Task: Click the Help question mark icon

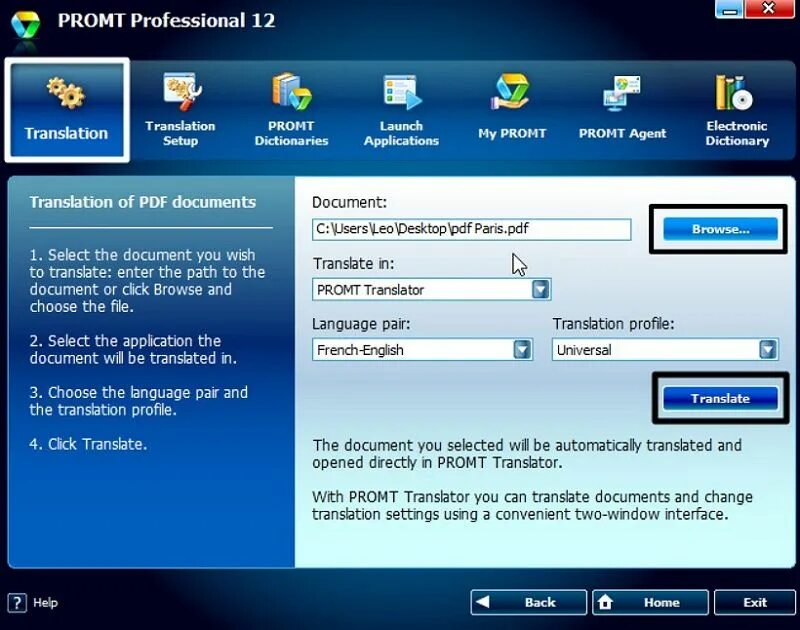Action: (x=17, y=602)
